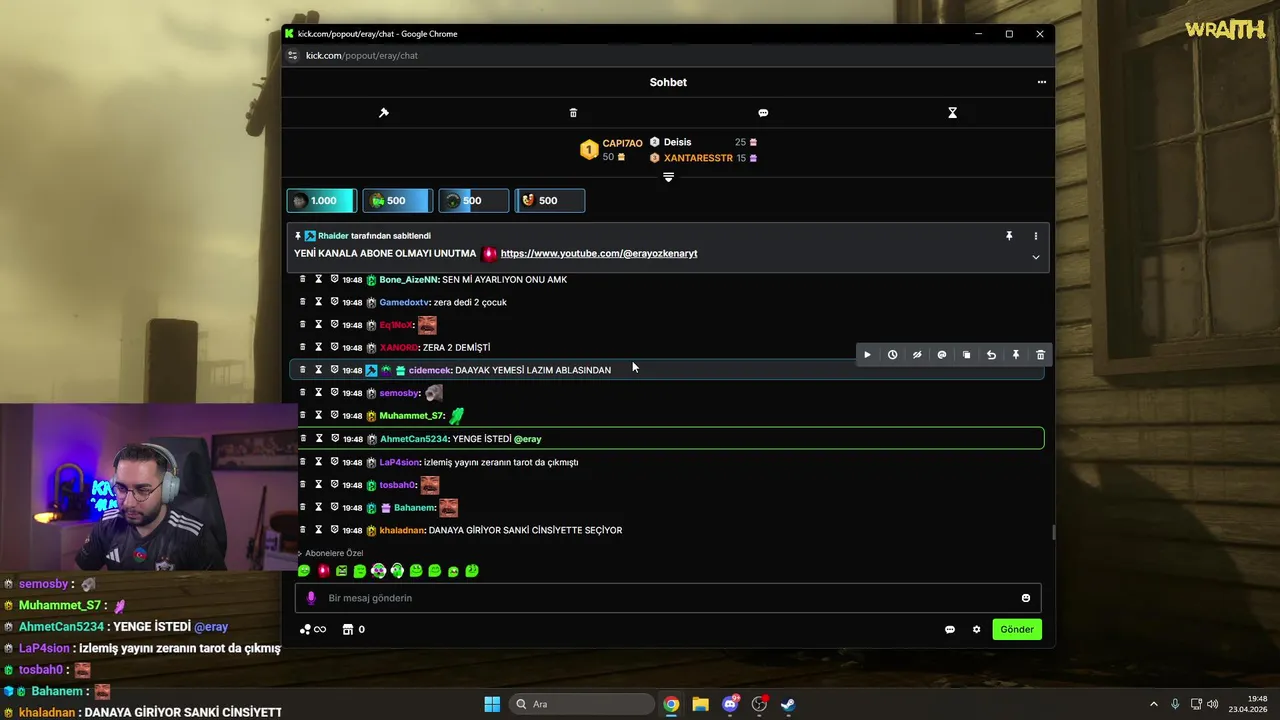Click the shield icon on semosby's row
The image size is (1280, 720).
click(335, 393)
